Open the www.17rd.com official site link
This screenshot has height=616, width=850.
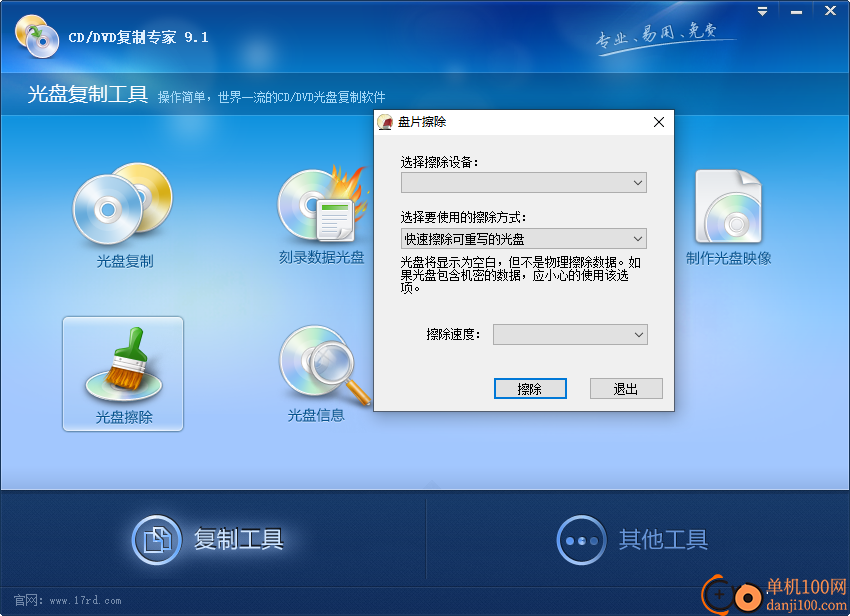tap(85, 600)
